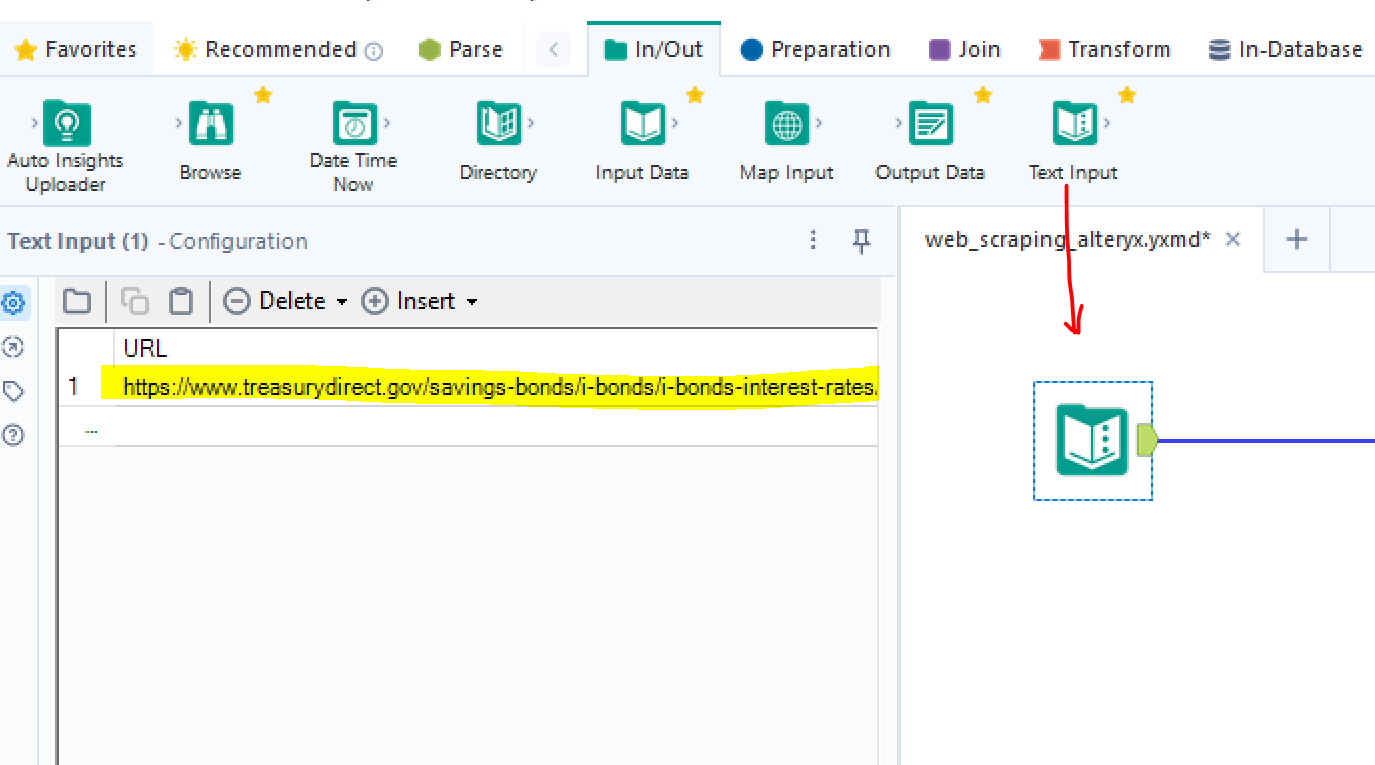Select the Input Data tool
This screenshot has height=765, width=1375.
tap(641, 125)
